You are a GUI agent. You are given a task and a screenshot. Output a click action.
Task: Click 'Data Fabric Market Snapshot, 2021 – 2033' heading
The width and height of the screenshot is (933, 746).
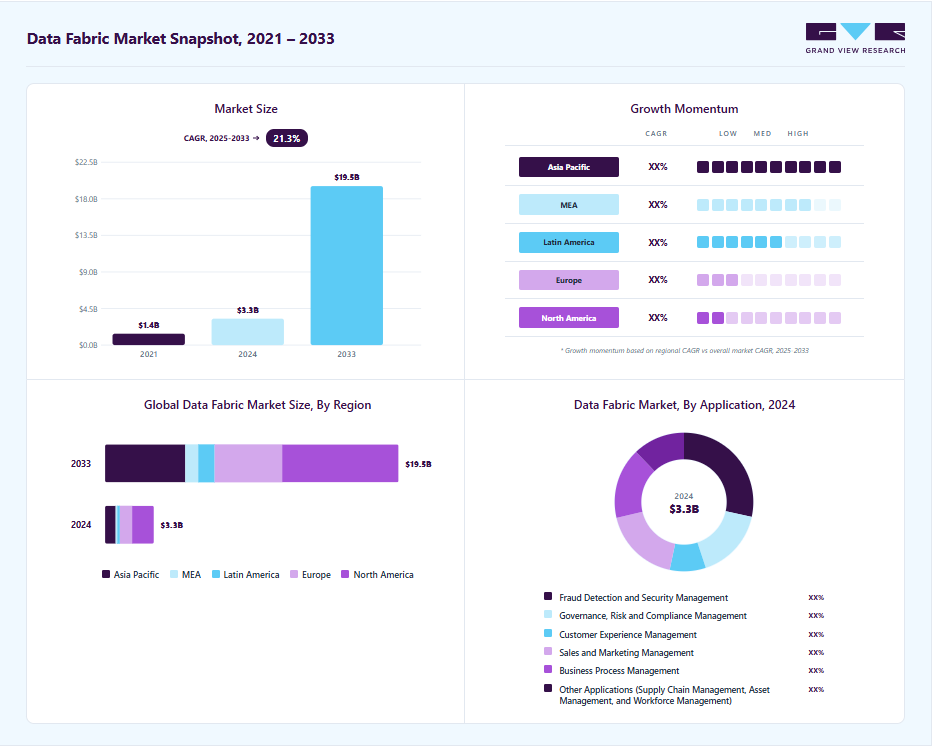(x=181, y=39)
